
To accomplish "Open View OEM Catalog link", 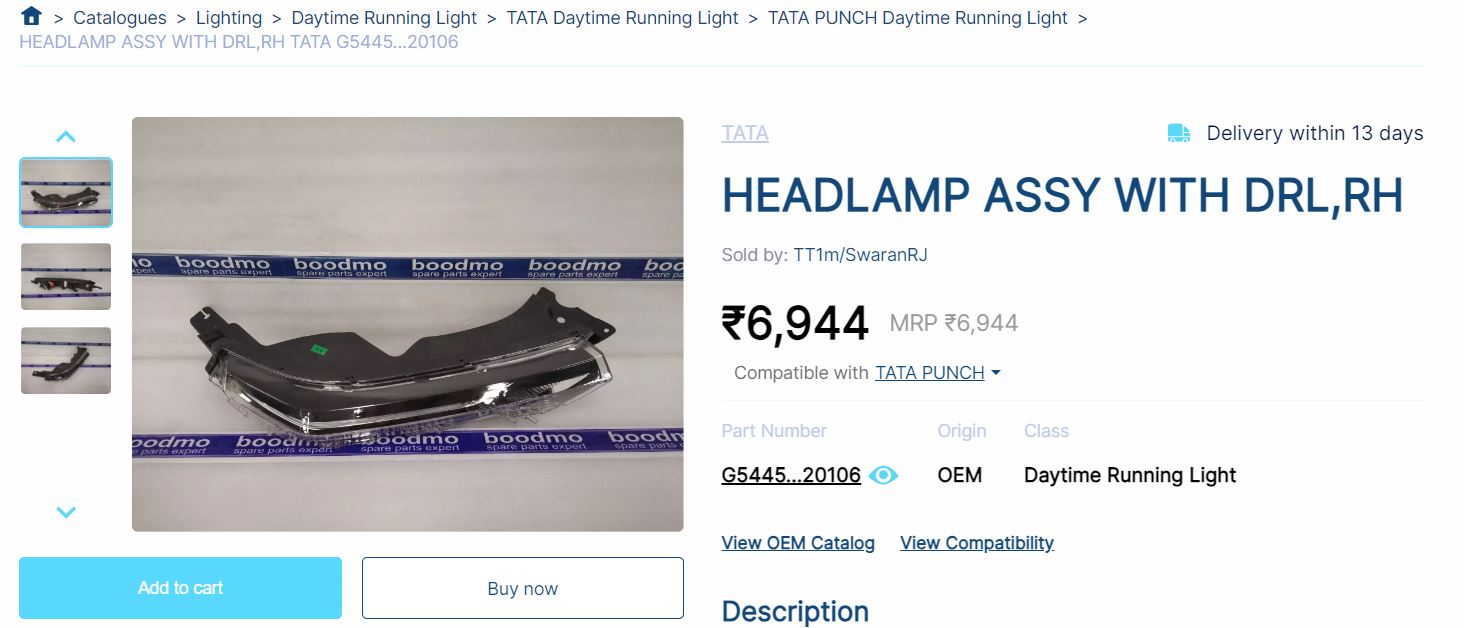I will pyautogui.click(x=798, y=543).
